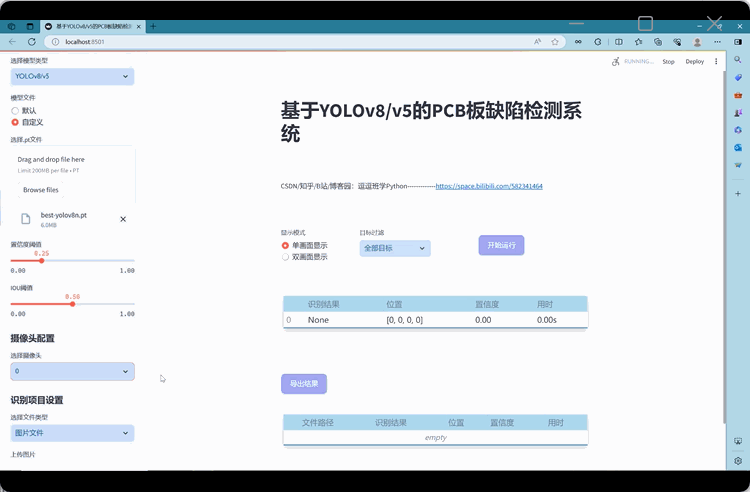Viewport: 750px width, 492px height.
Task: Click the 文件路径 column header
Action: click(318, 423)
